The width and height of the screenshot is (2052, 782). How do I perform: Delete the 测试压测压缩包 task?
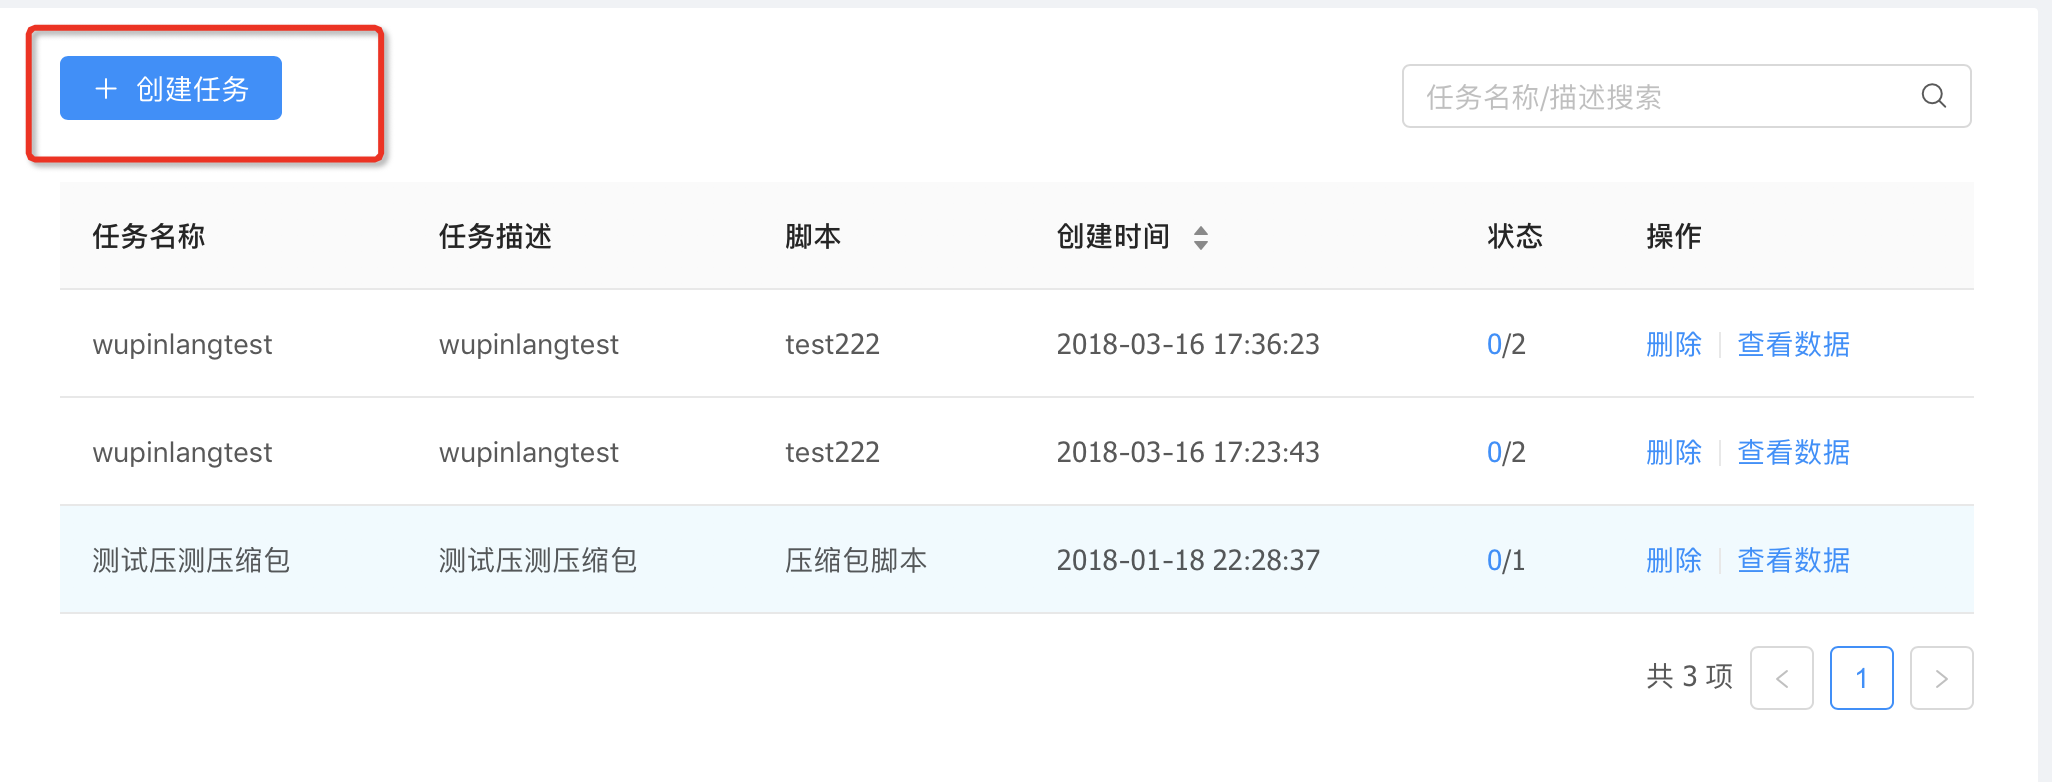click(1673, 560)
